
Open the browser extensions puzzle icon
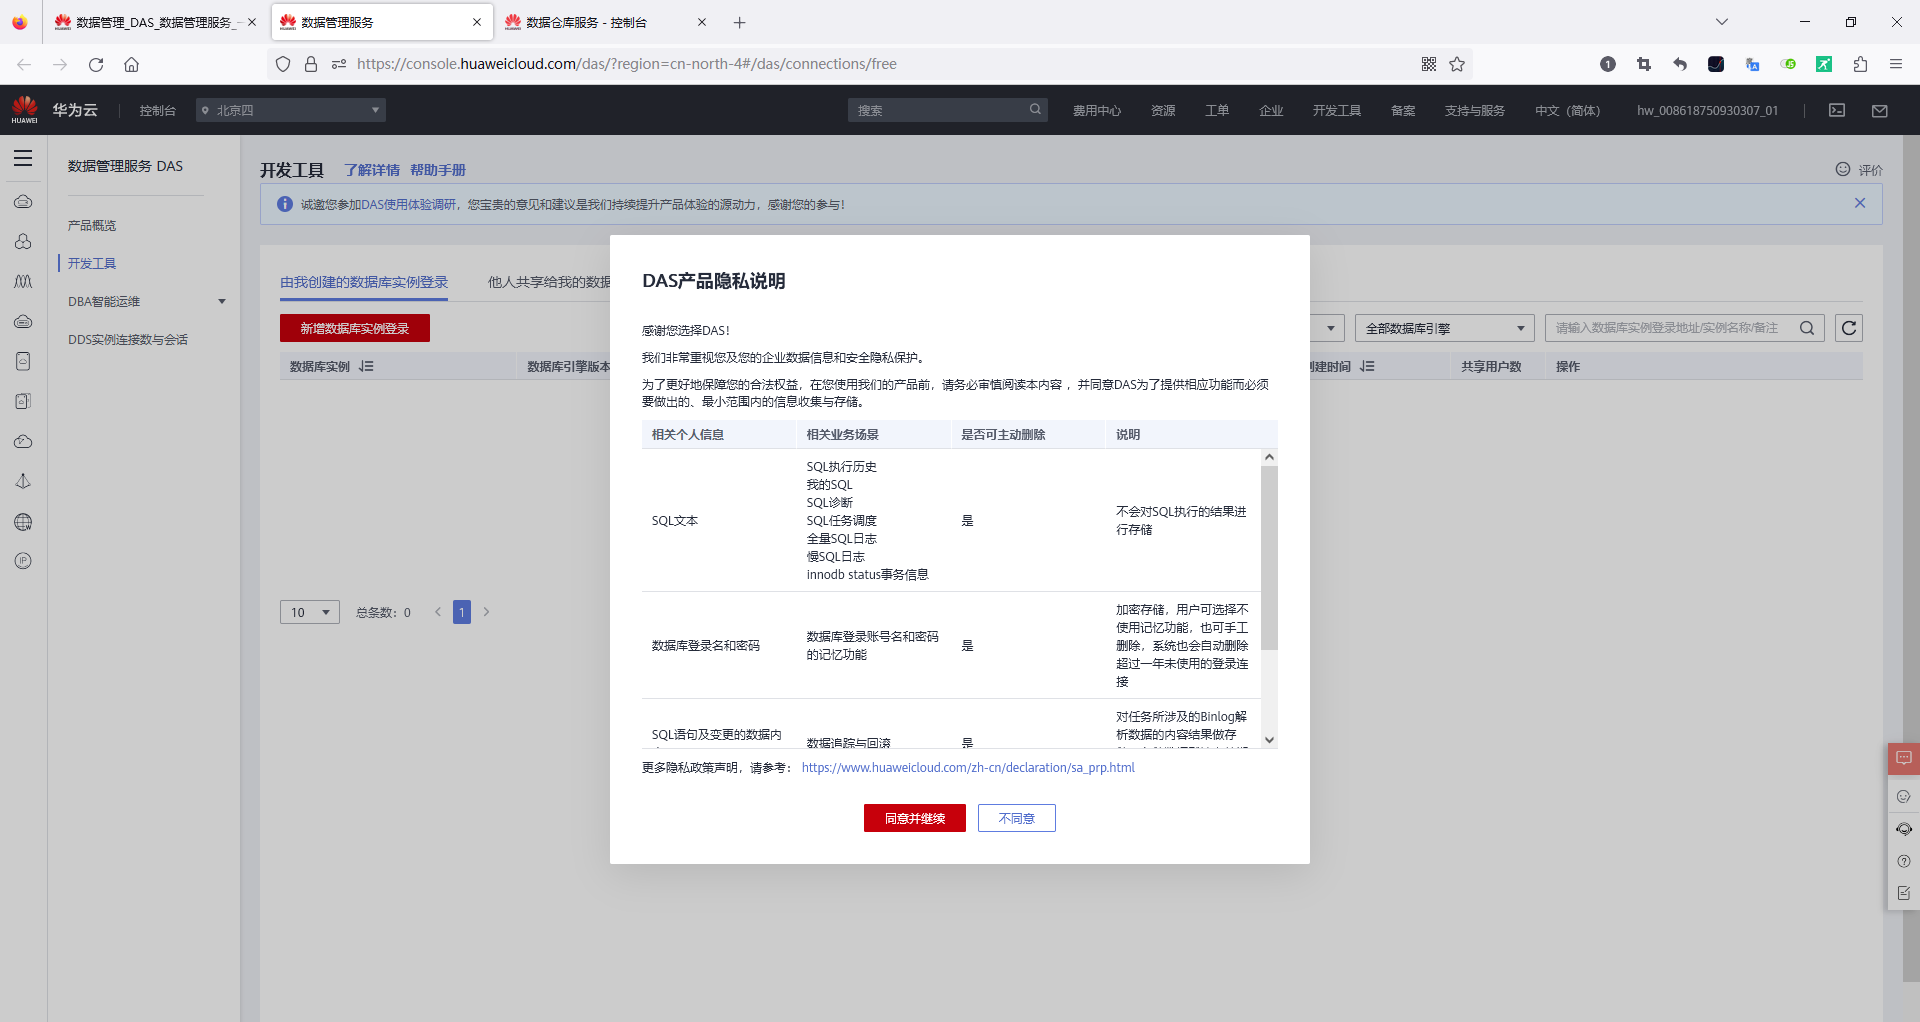[x=1859, y=63]
